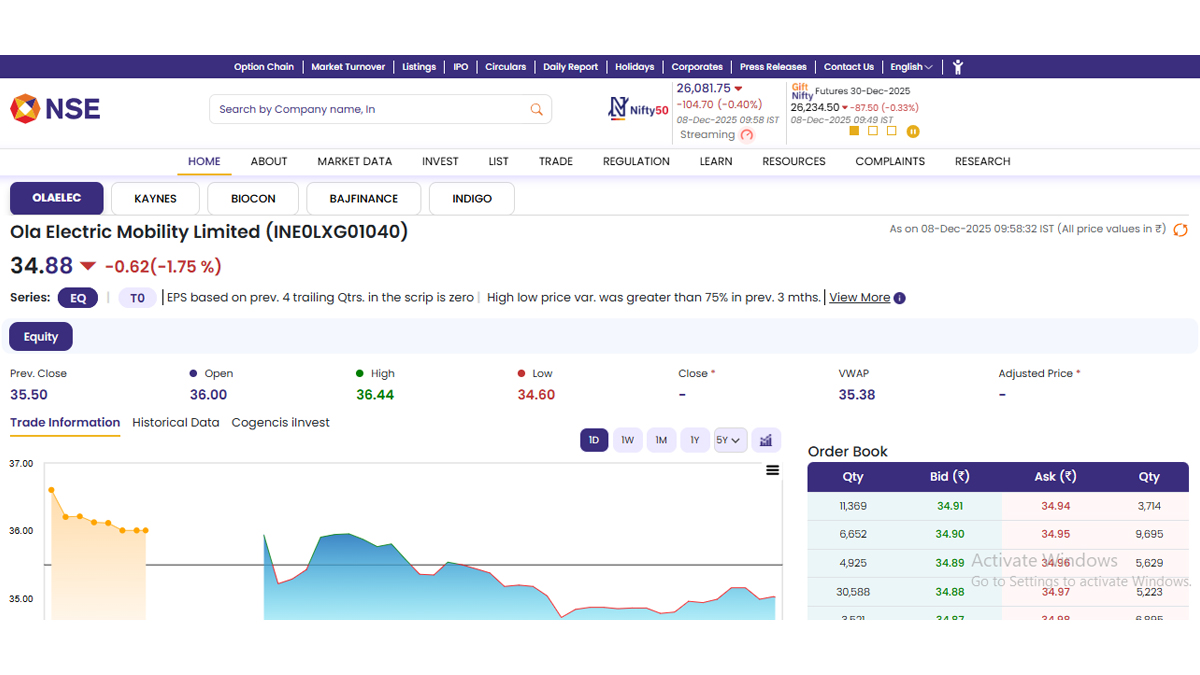The image size is (1200, 675).
Task: Expand the 5Y chart range dropdown
Action: point(730,440)
